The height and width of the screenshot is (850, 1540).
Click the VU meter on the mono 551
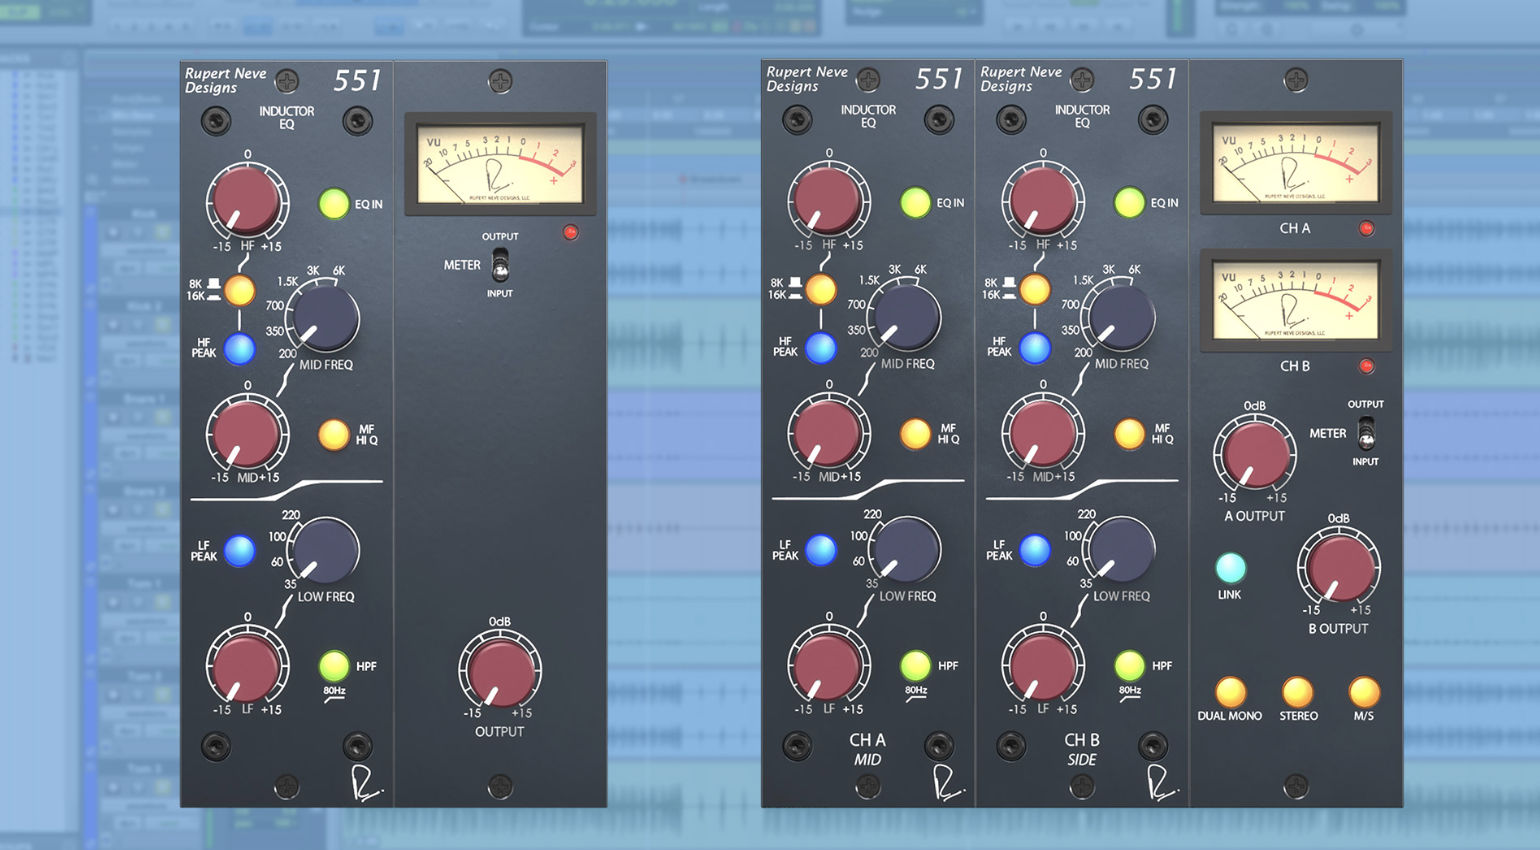coord(500,164)
